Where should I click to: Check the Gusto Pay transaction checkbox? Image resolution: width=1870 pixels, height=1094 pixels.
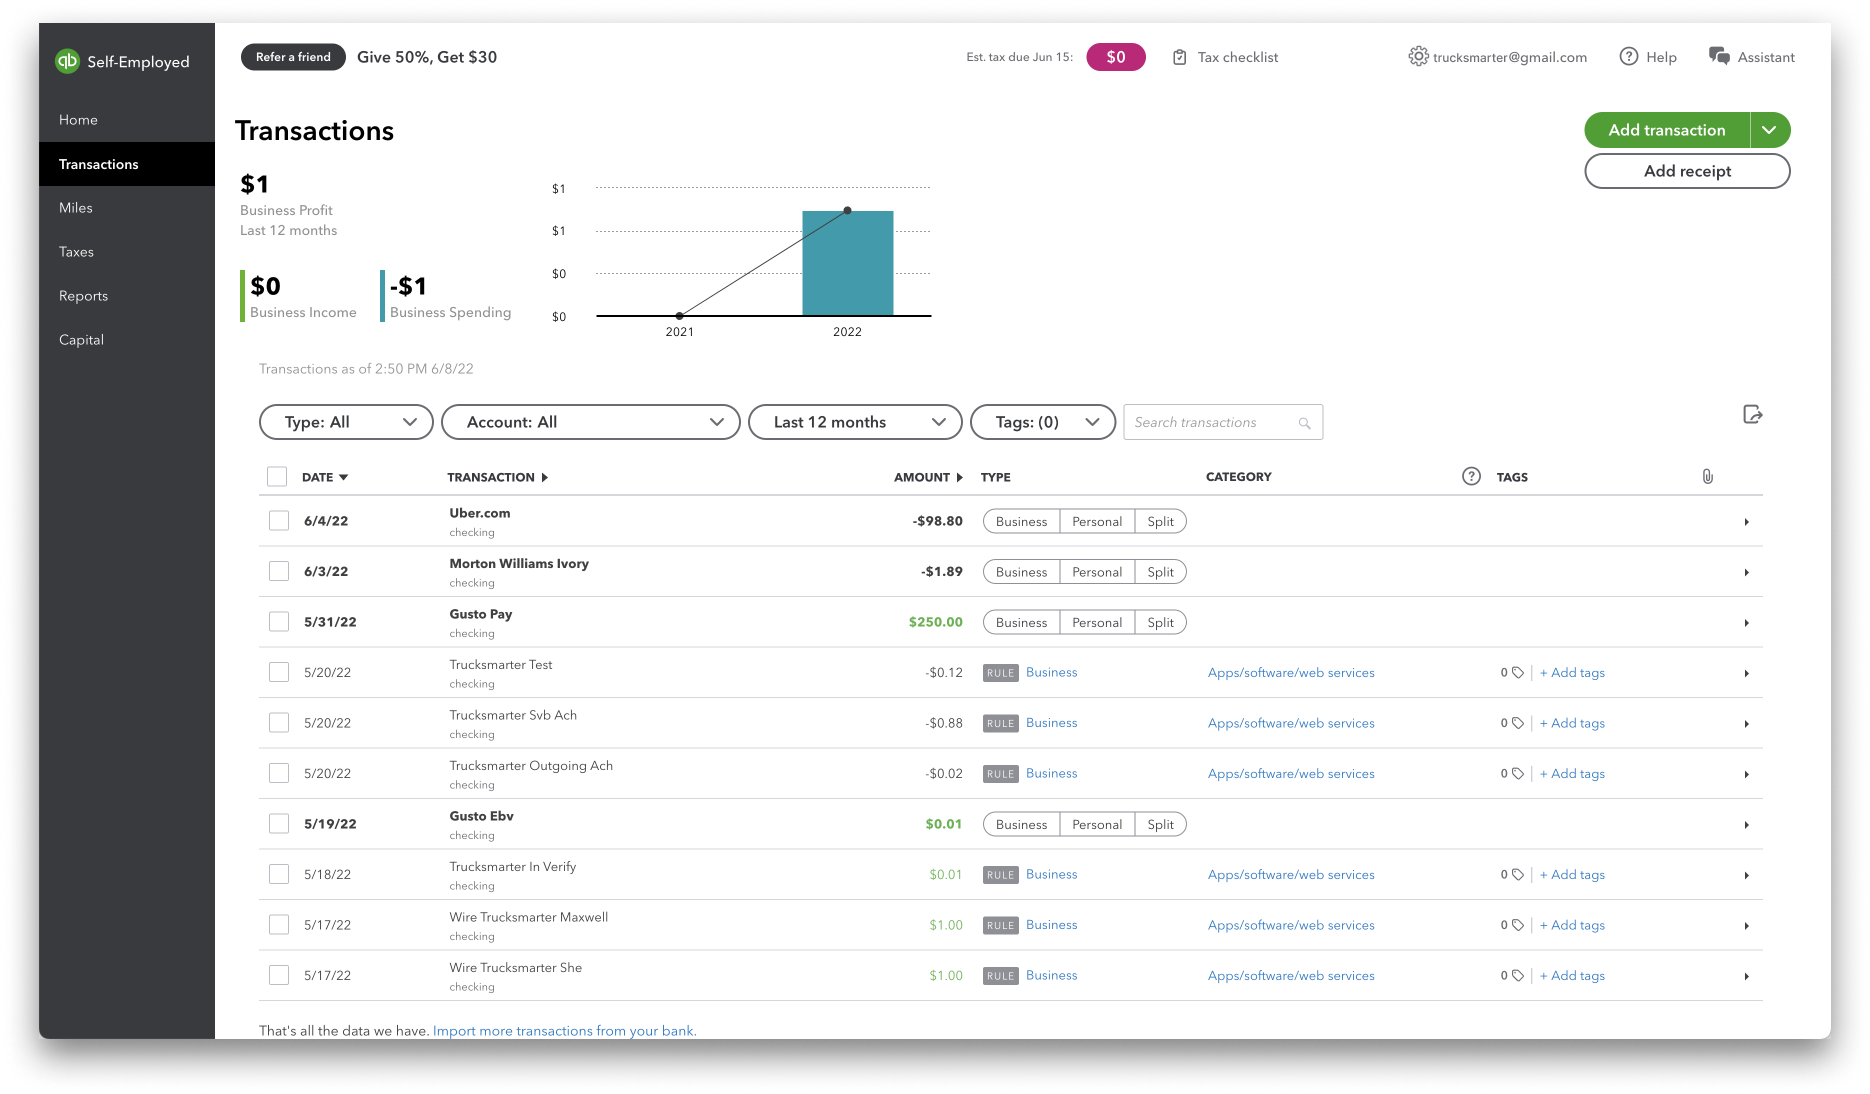pos(279,622)
